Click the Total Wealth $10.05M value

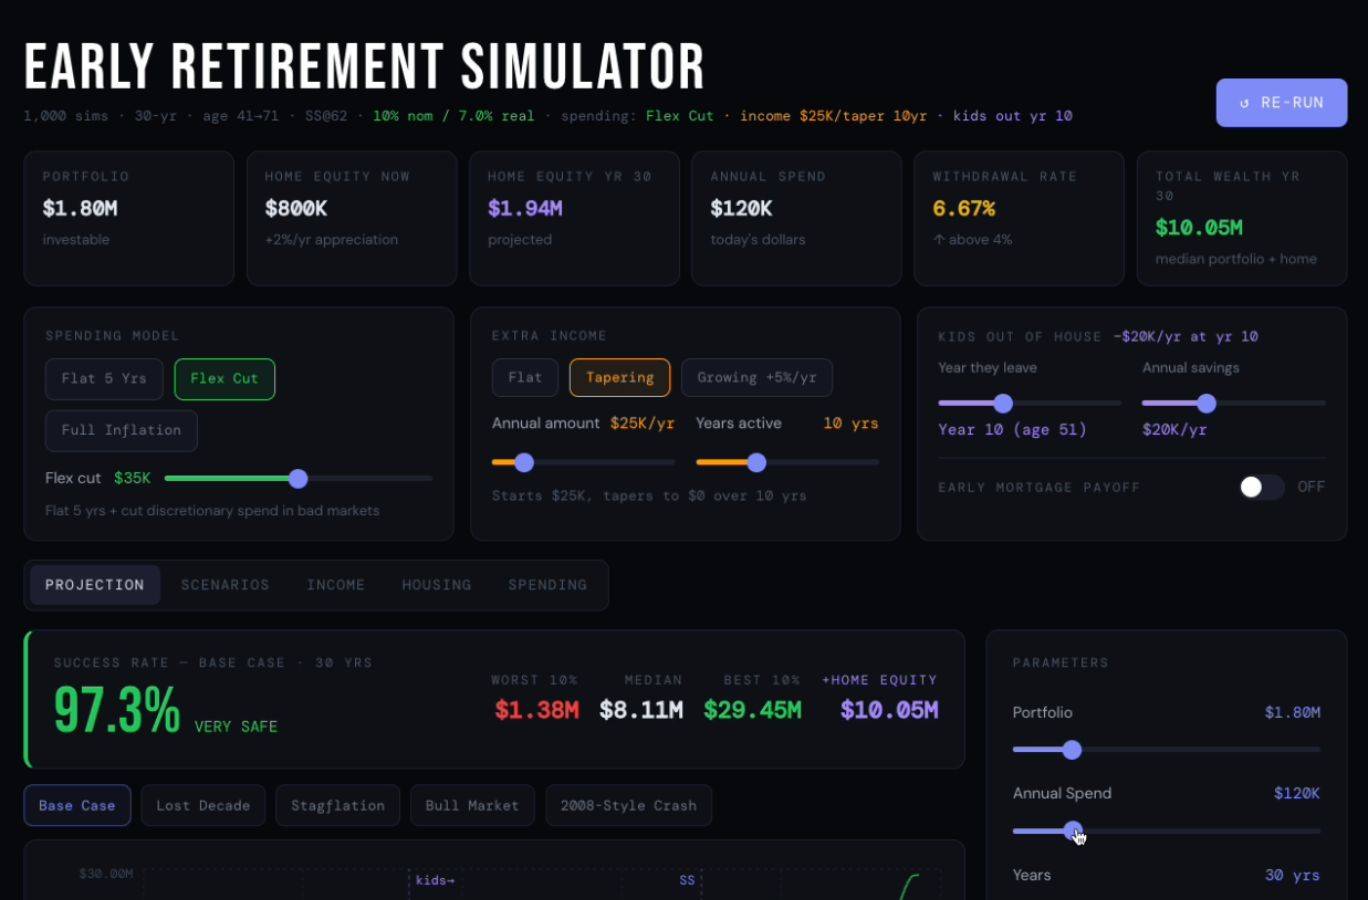[x=1199, y=228]
